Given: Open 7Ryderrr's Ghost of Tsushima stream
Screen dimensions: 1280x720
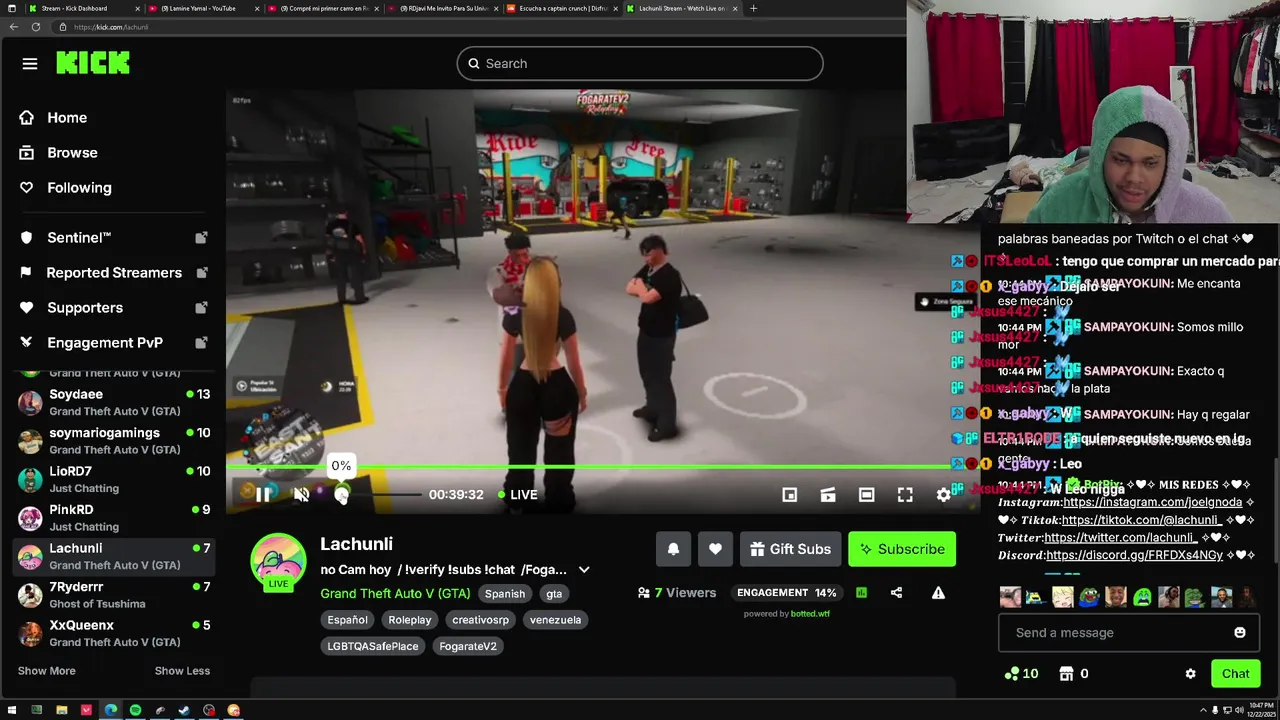Looking at the screenshot, I should tap(113, 595).
